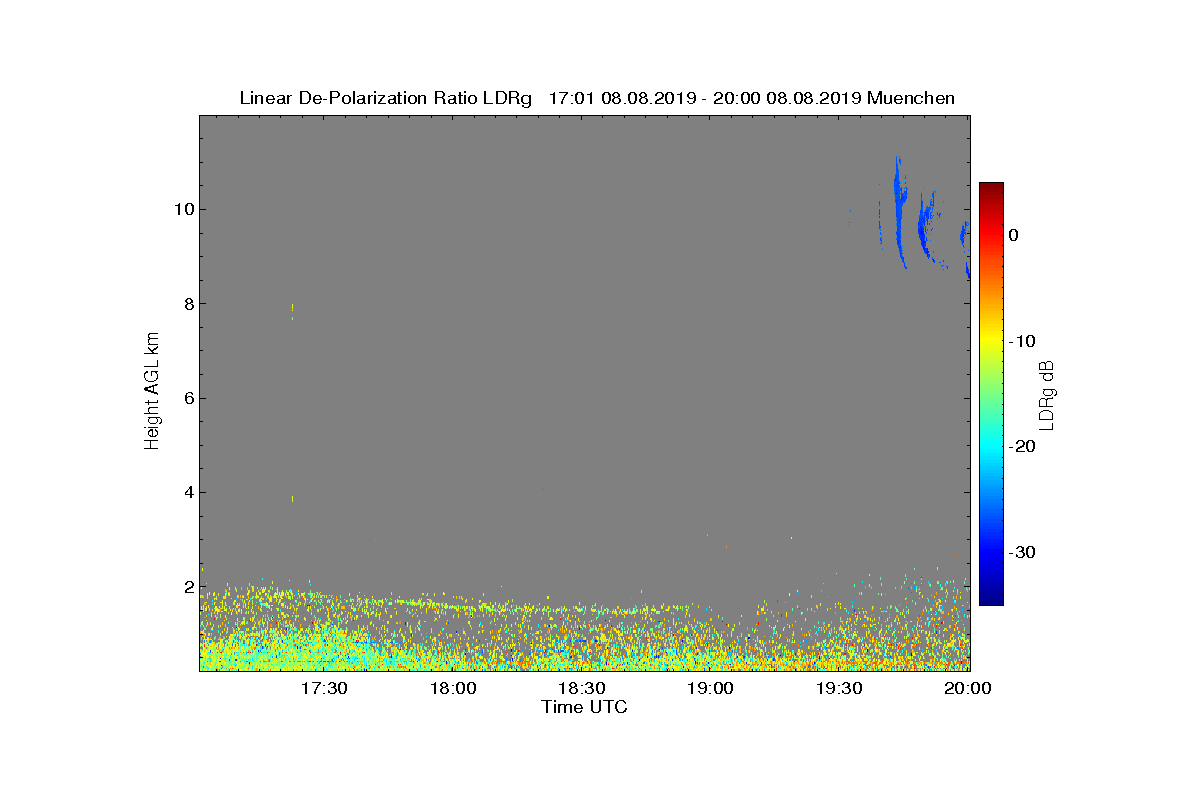The image size is (1200, 800).
Task: Click the yellow band of the colorbar
Action: click(x=991, y=340)
